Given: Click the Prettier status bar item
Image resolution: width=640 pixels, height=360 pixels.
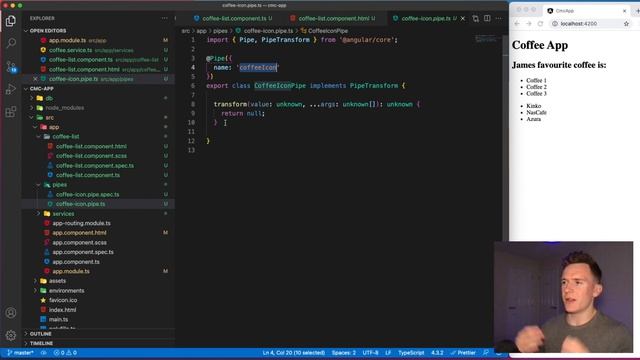Looking at the screenshot, I should click(x=463, y=353).
